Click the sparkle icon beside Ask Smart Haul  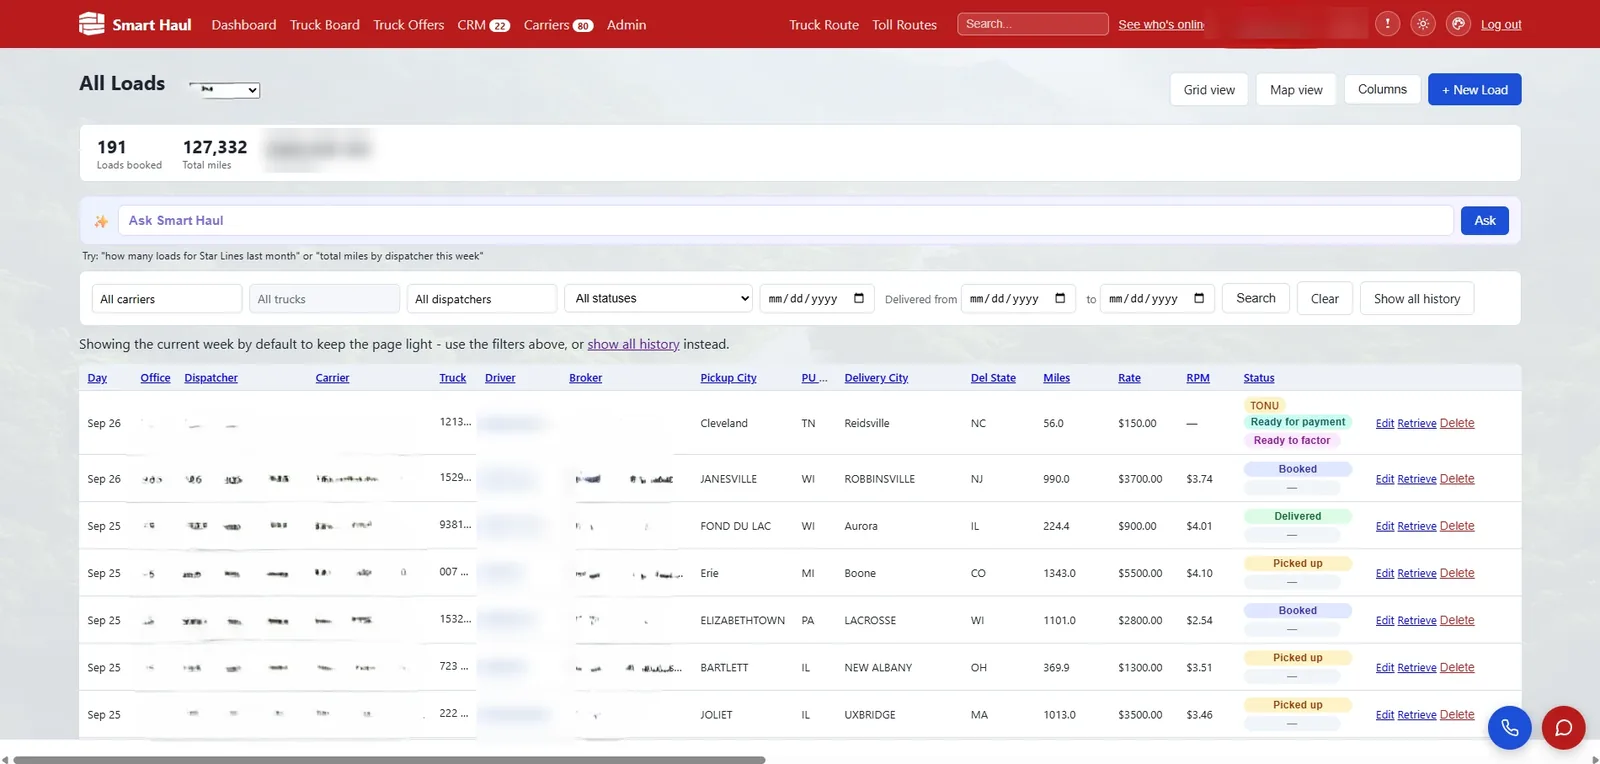point(101,221)
